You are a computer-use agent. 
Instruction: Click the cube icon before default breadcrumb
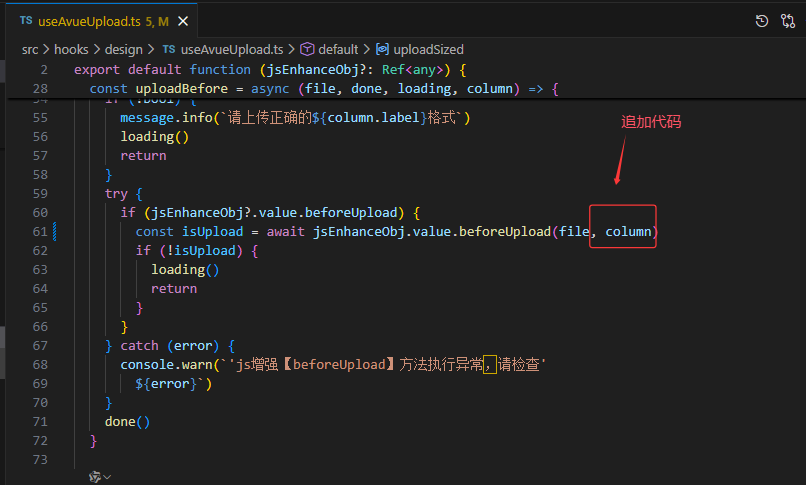307,49
